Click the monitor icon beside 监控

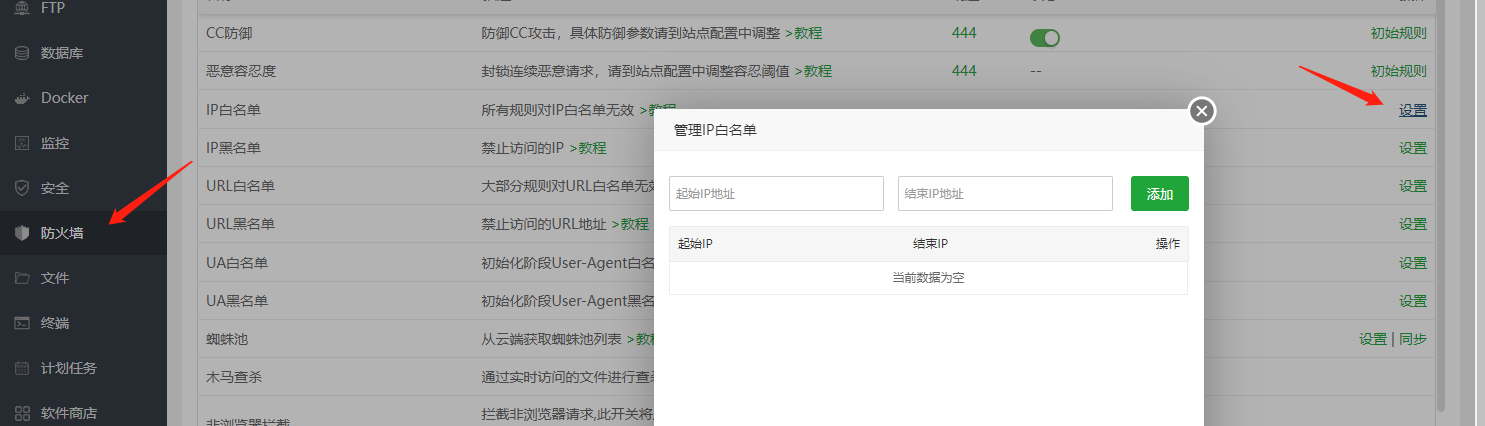pos(22,143)
